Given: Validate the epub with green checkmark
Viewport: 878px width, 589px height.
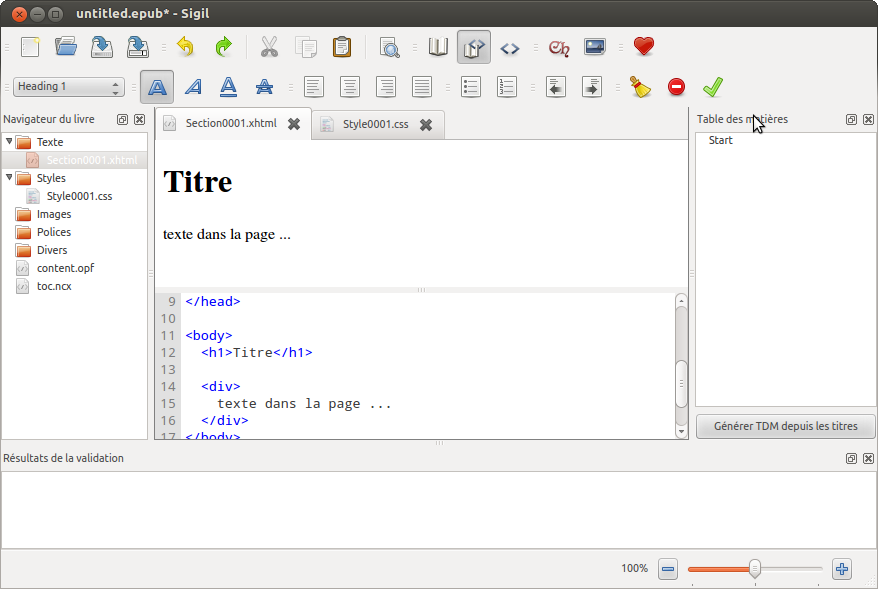Looking at the screenshot, I should [x=713, y=87].
